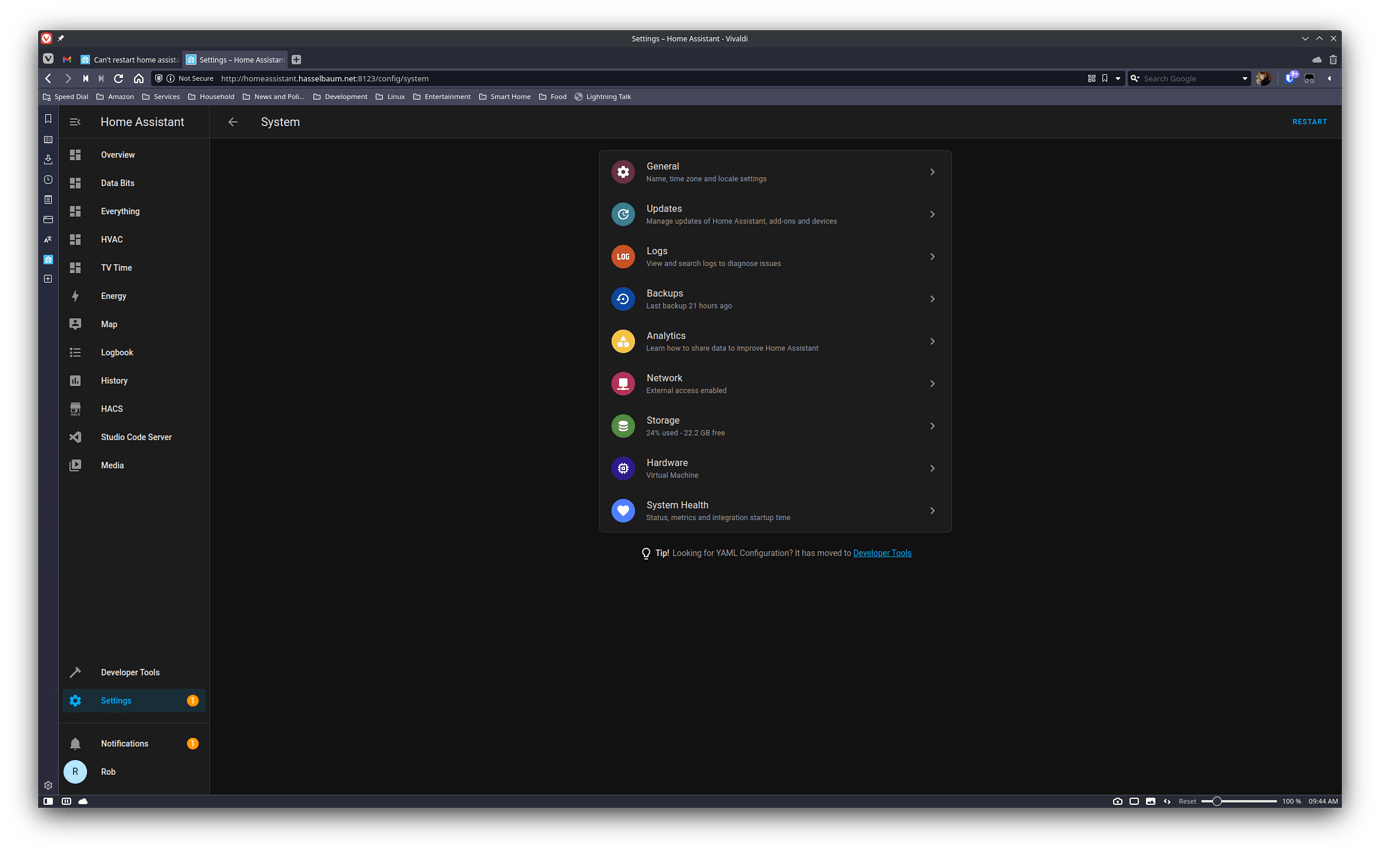The height and width of the screenshot is (852, 1380).
Task: Open the Downloads panel in Vivaldi's side rail
Action: point(47,159)
